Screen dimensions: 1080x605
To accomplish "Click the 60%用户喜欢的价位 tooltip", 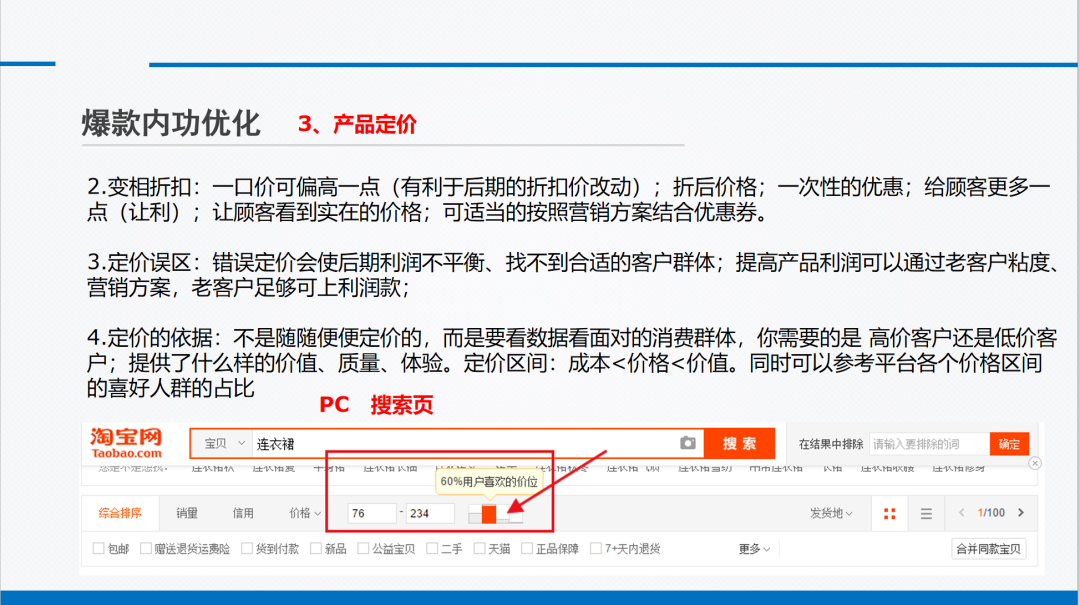I will (489, 482).
